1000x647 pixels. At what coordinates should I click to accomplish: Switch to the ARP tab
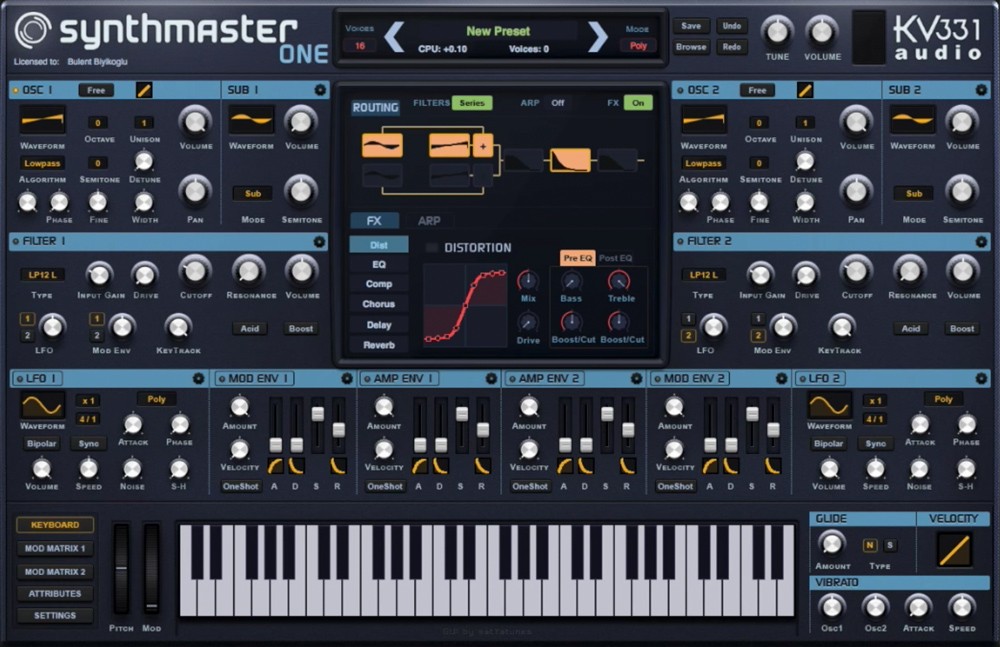pyautogui.click(x=429, y=221)
